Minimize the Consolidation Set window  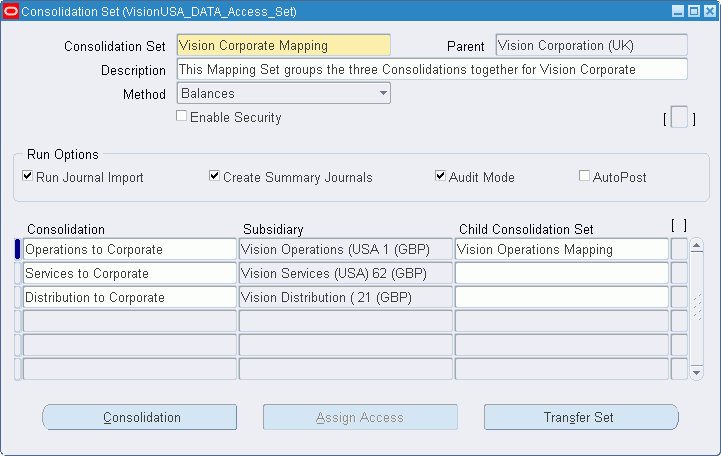pos(678,11)
